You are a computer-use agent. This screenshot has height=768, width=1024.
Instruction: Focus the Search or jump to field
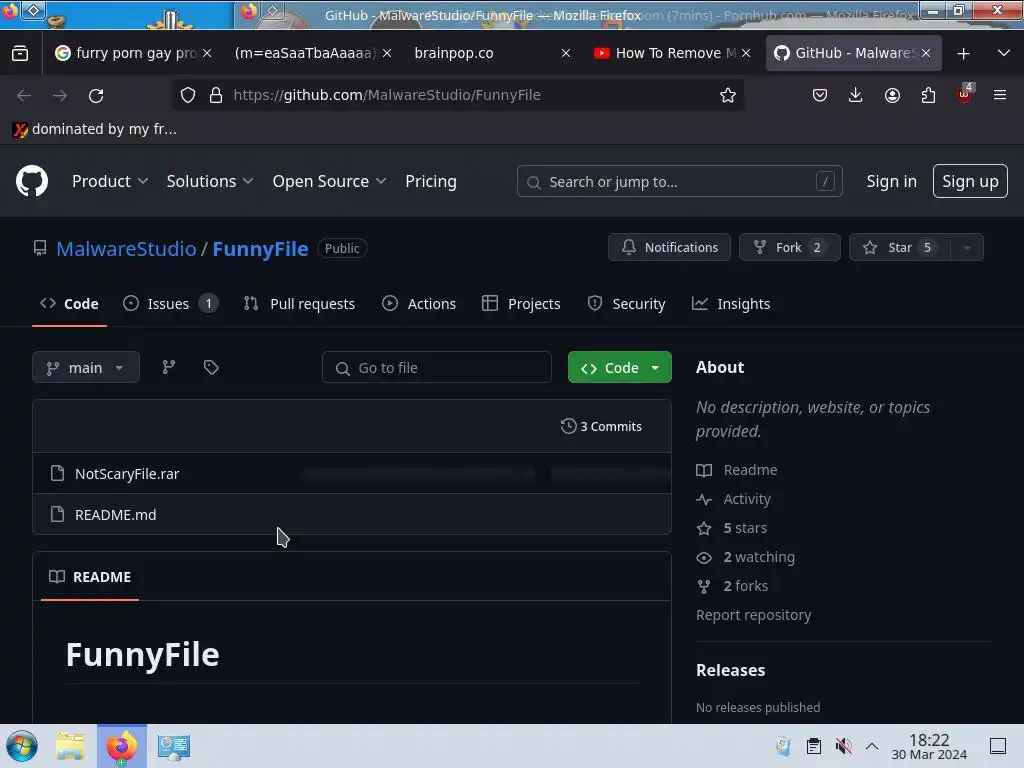[x=679, y=182]
